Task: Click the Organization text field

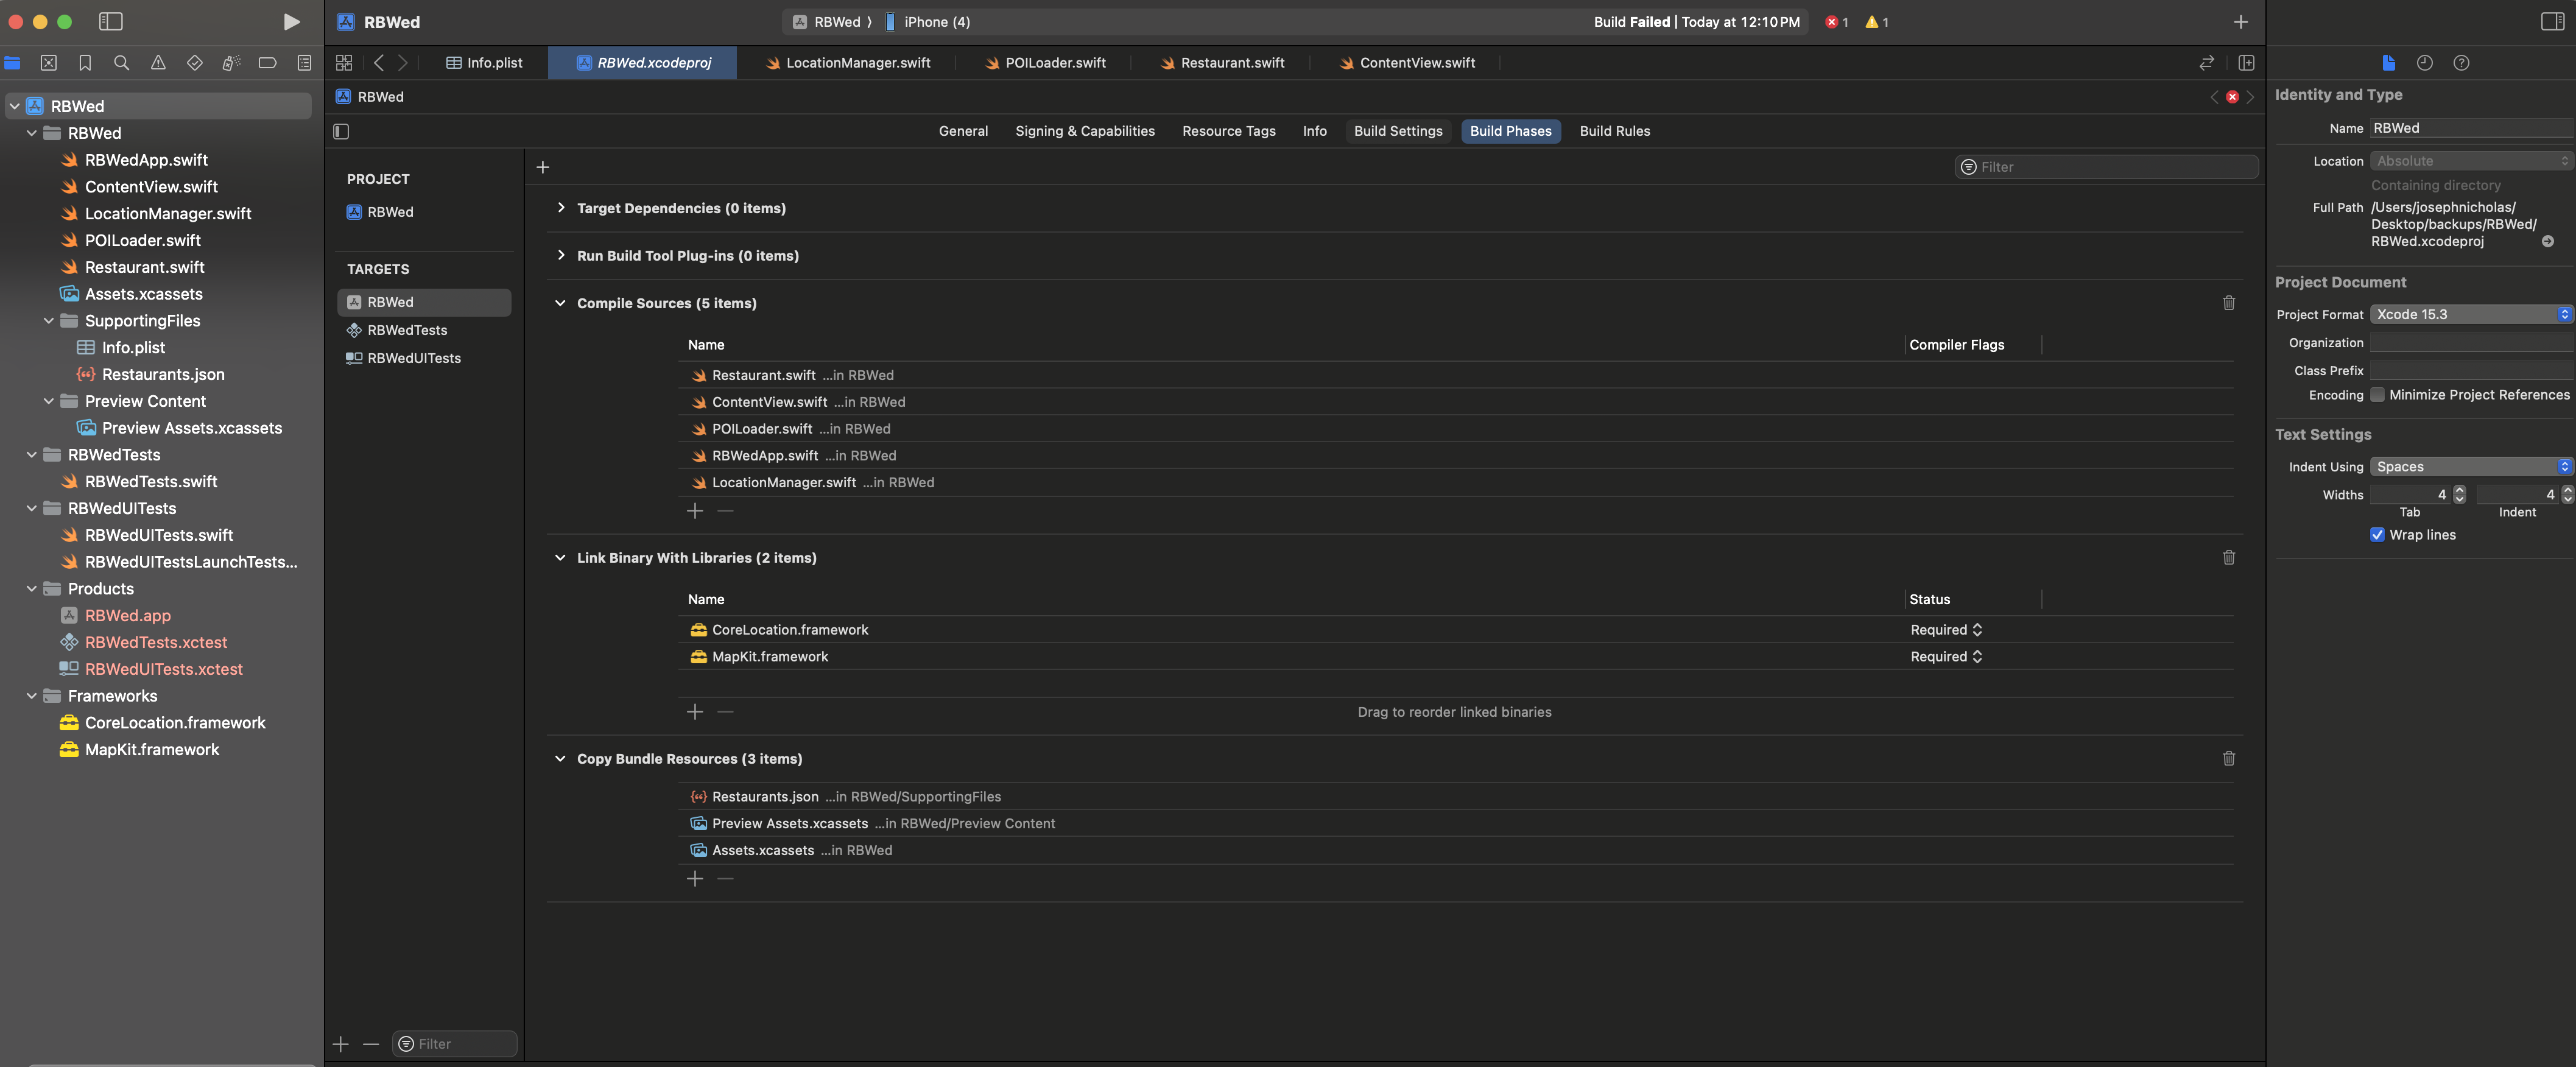Action: coord(2471,343)
